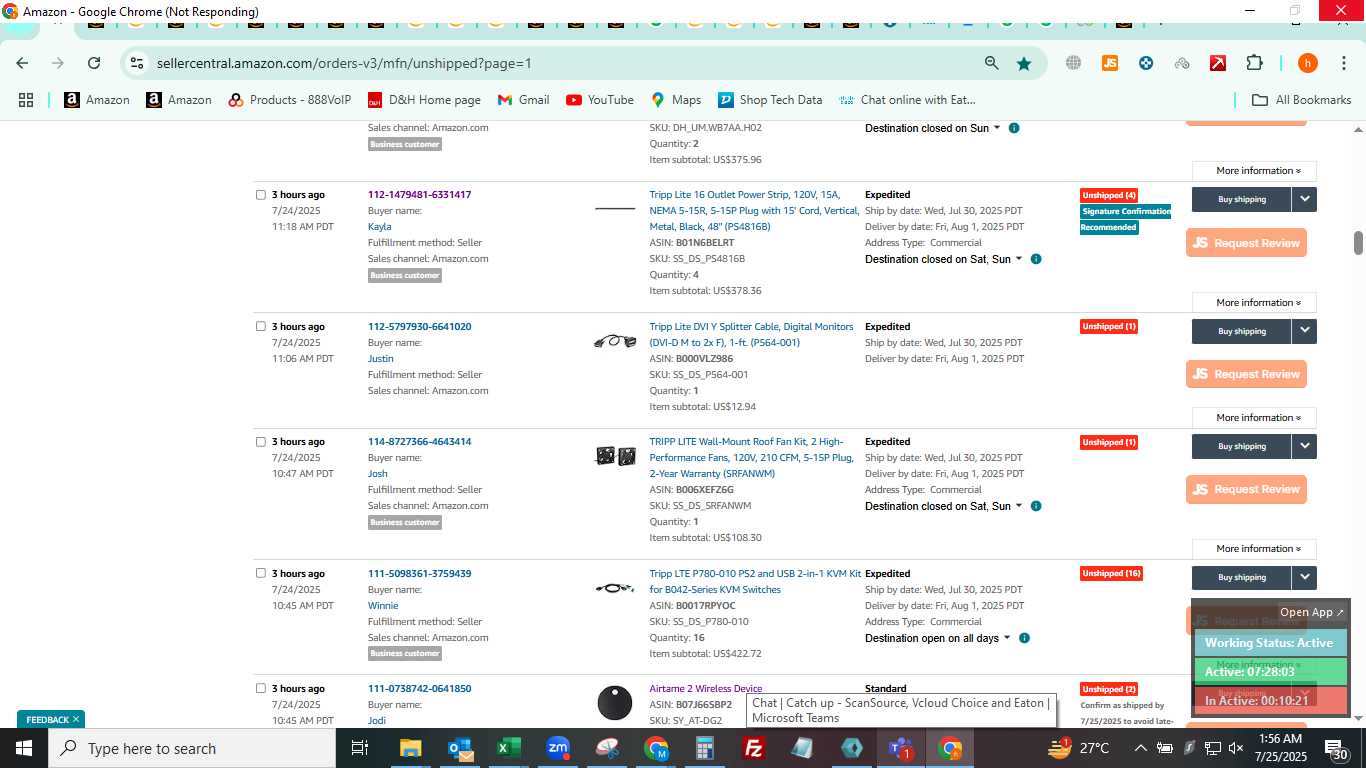The image size is (1366, 768).
Task: Select checkbox for order 112-5797930-6641020
Action: [261, 327]
